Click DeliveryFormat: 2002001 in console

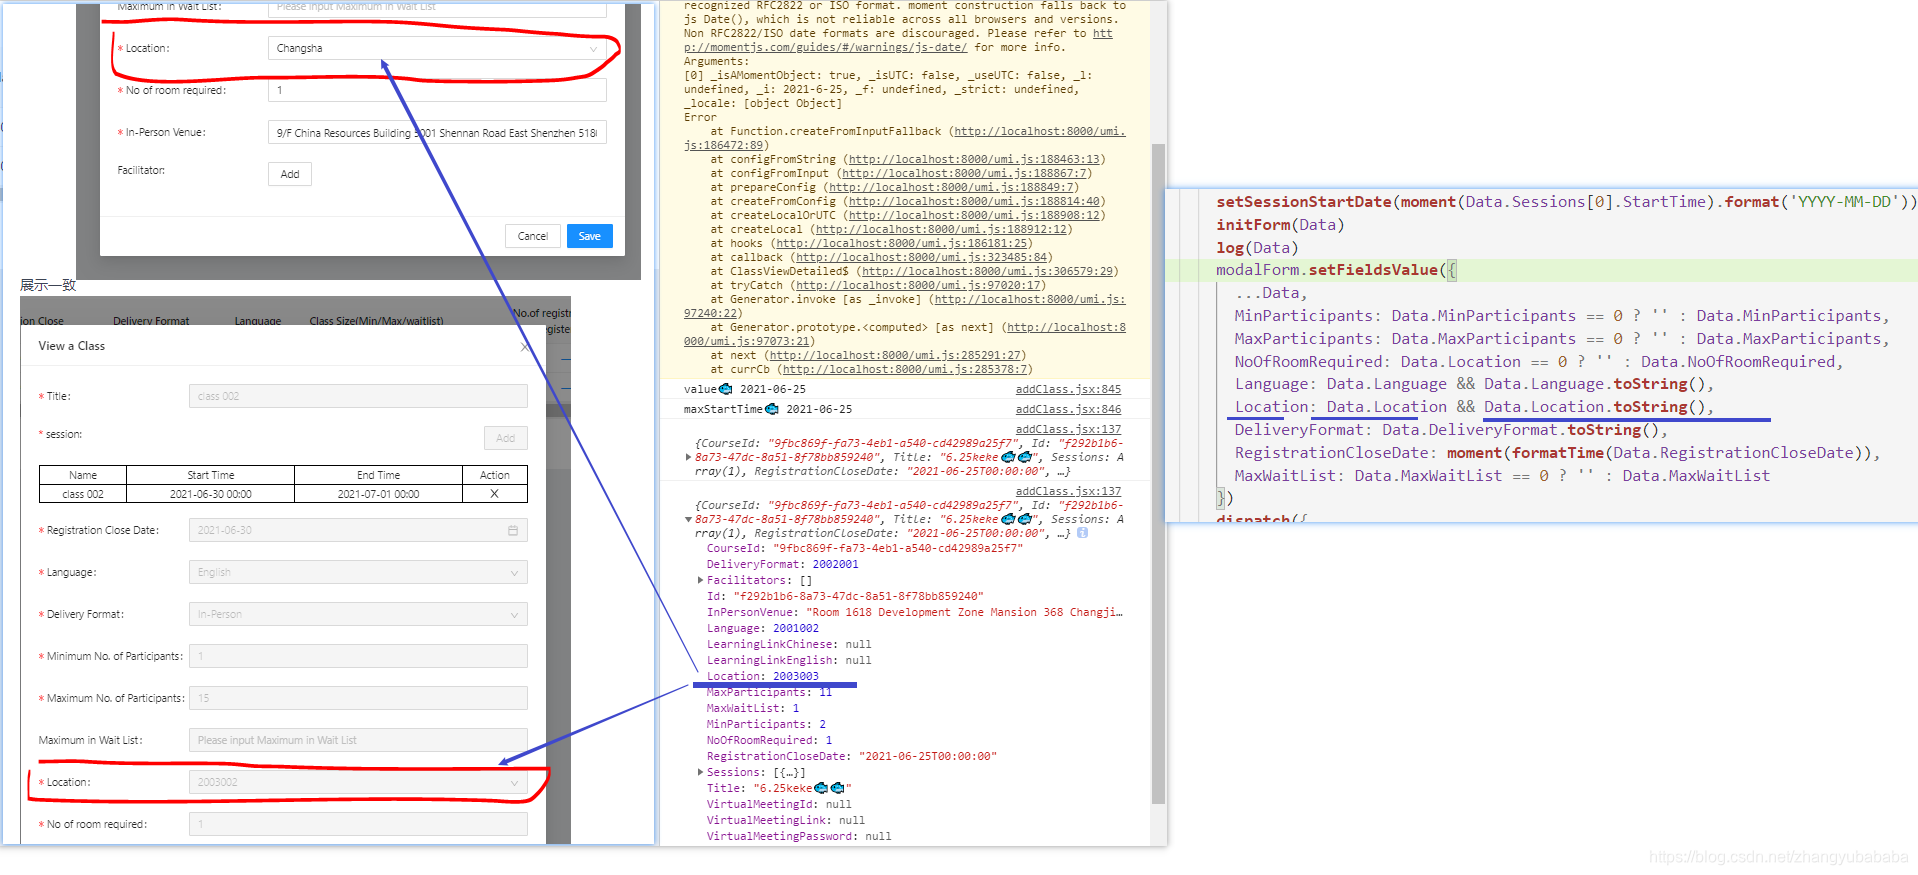pos(783,564)
